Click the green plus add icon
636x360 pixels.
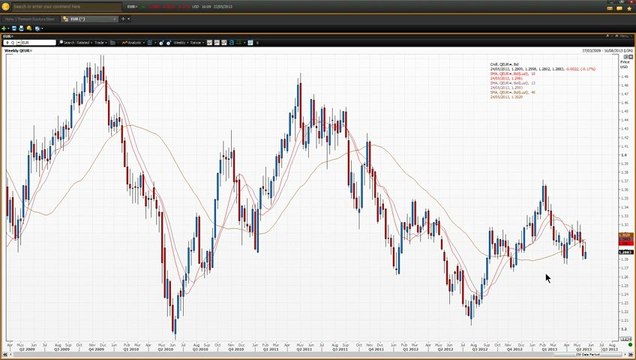point(4,28)
